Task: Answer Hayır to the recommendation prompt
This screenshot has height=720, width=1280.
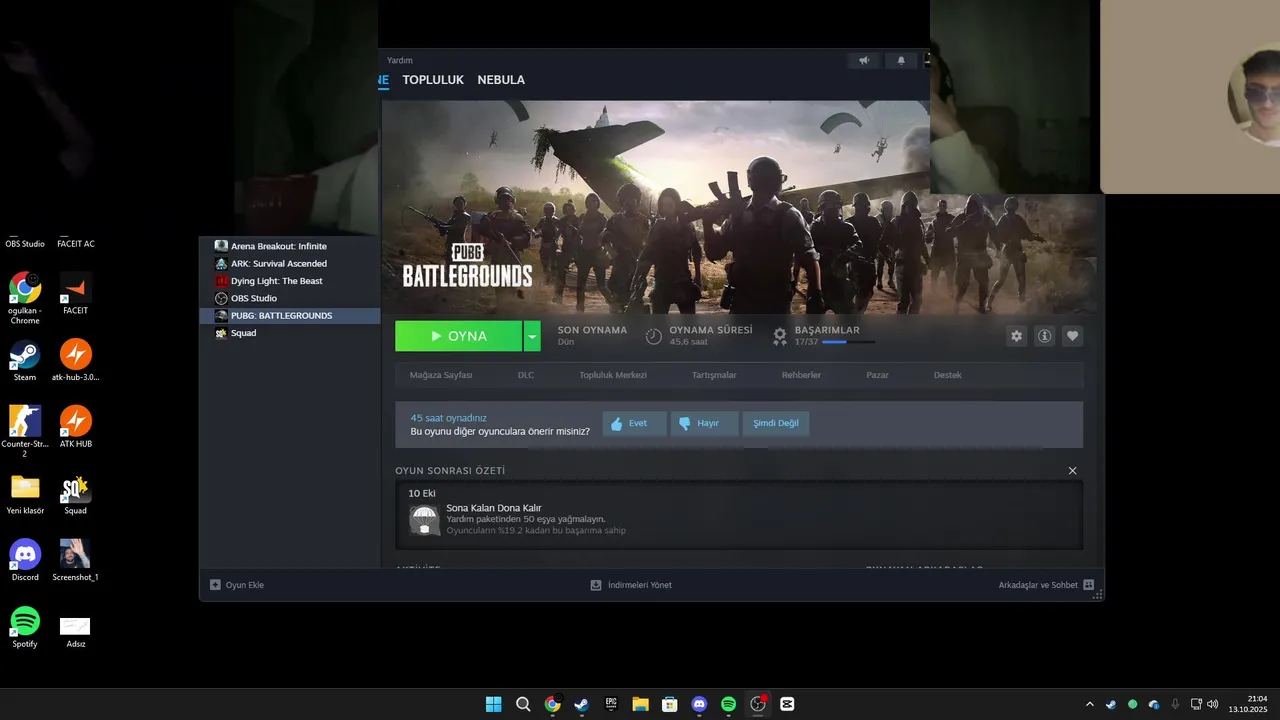Action: [704, 423]
